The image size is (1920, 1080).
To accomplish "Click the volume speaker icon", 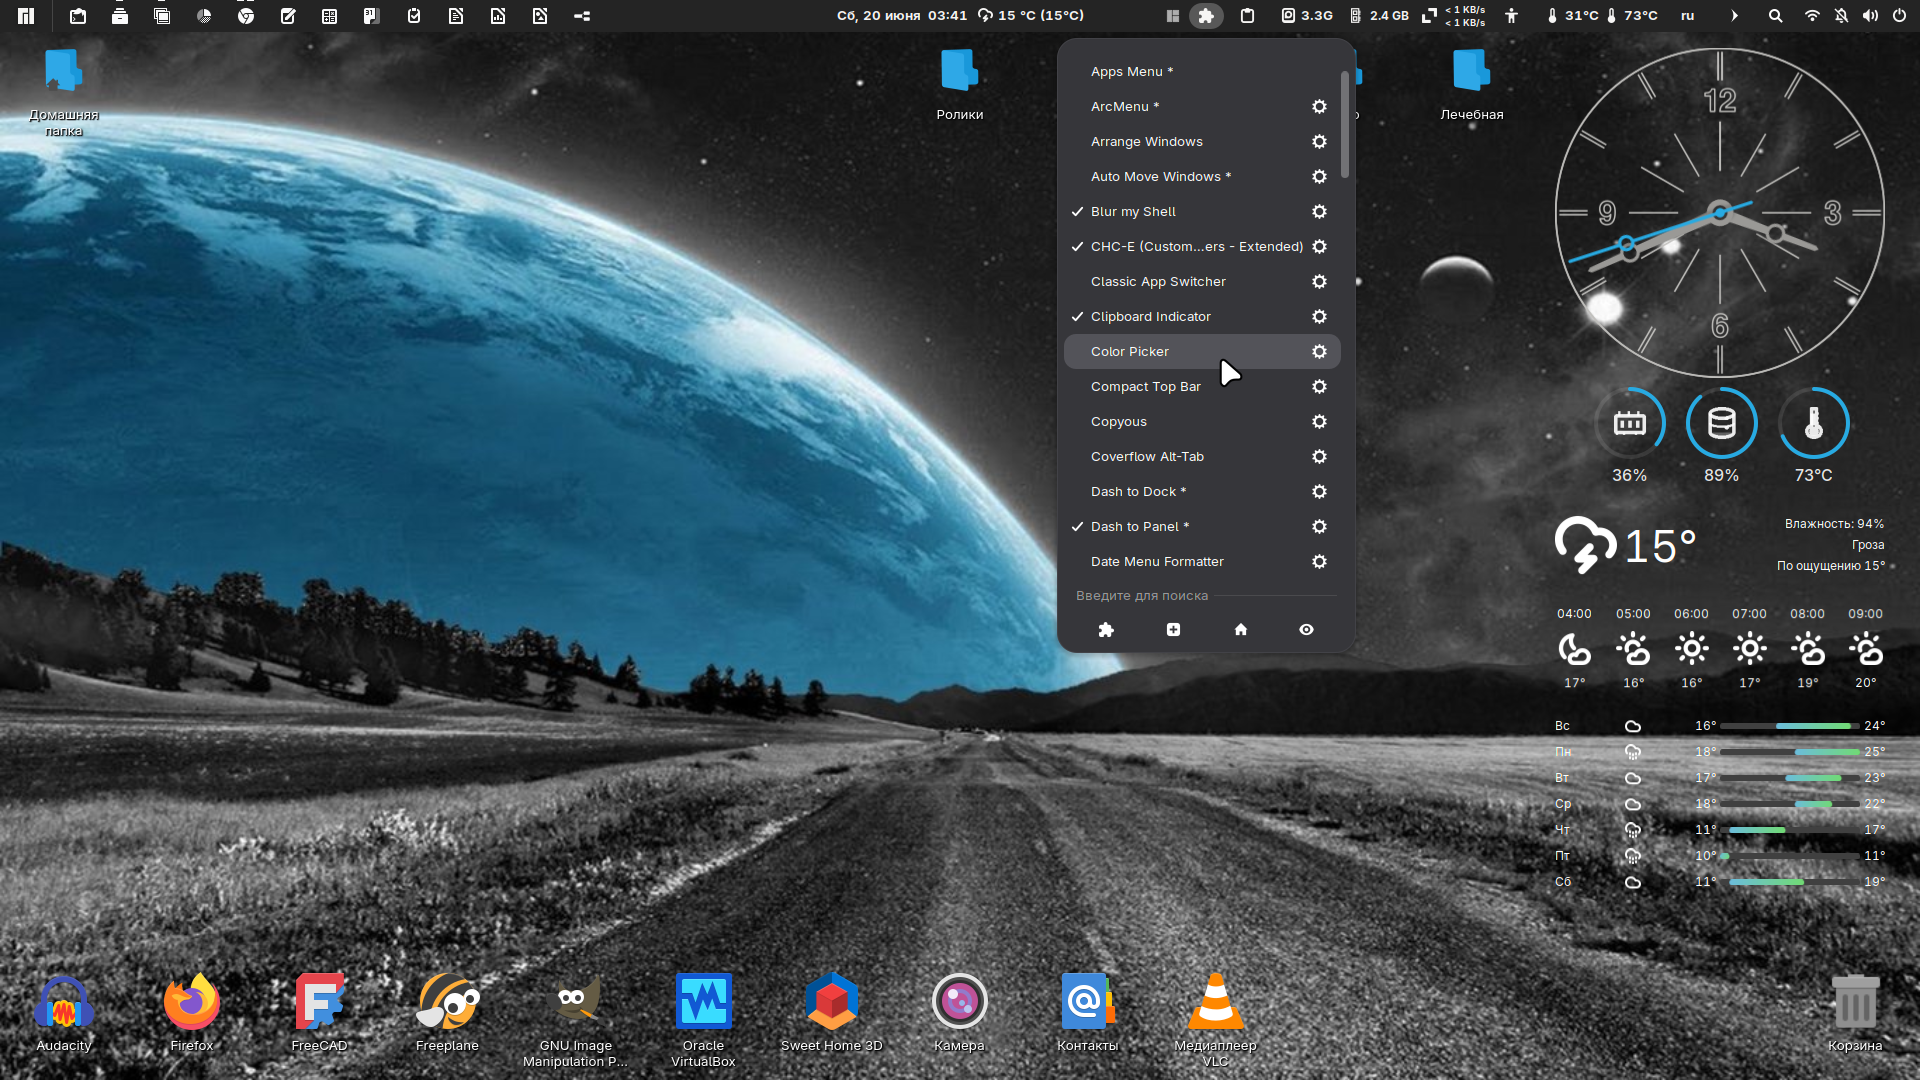I will [1870, 16].
